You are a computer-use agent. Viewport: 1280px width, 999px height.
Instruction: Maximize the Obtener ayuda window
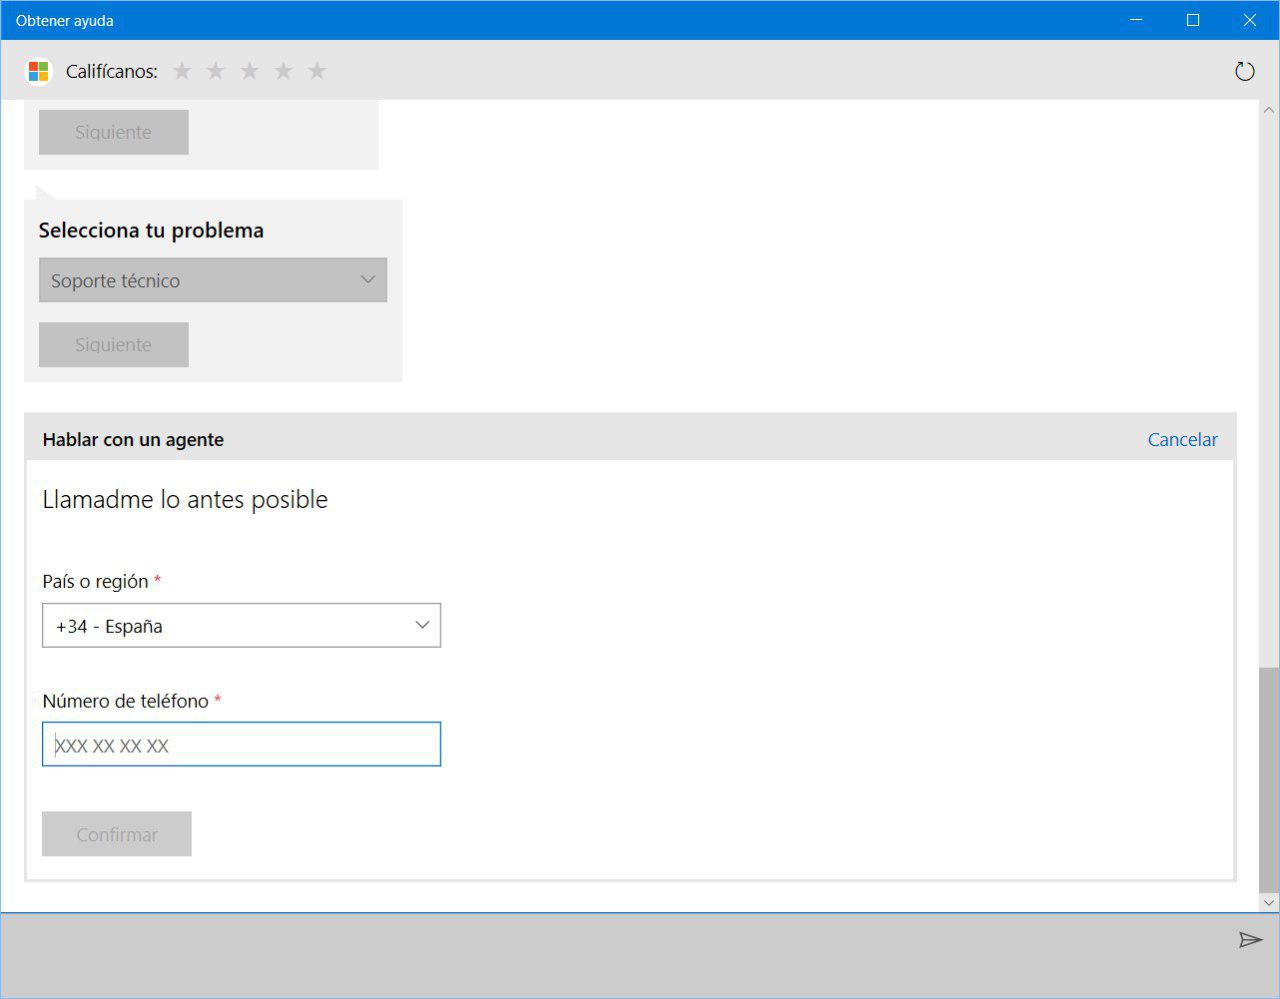pos(1193,20)
